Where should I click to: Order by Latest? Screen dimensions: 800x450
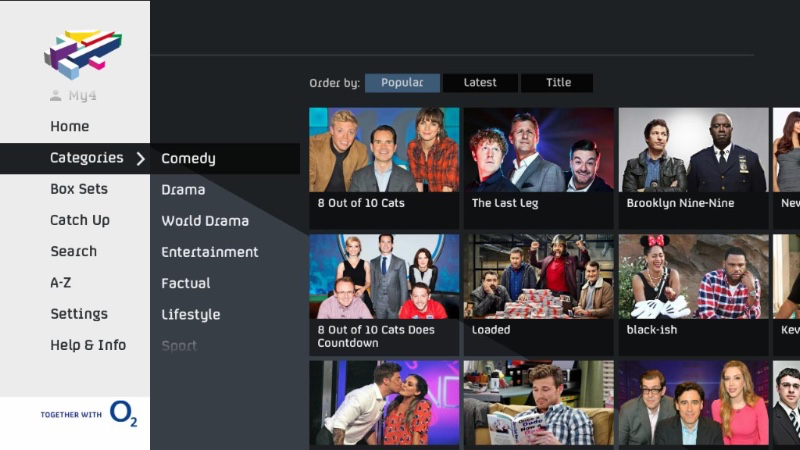(x=480, y=83)
